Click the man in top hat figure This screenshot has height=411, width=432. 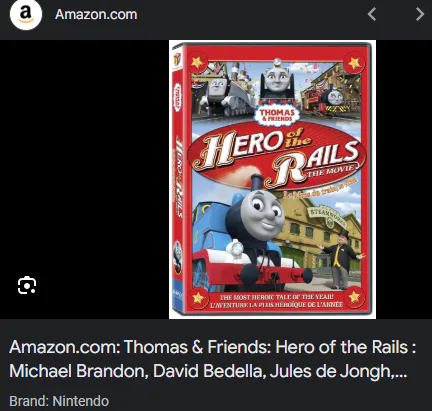click(340, 258)
